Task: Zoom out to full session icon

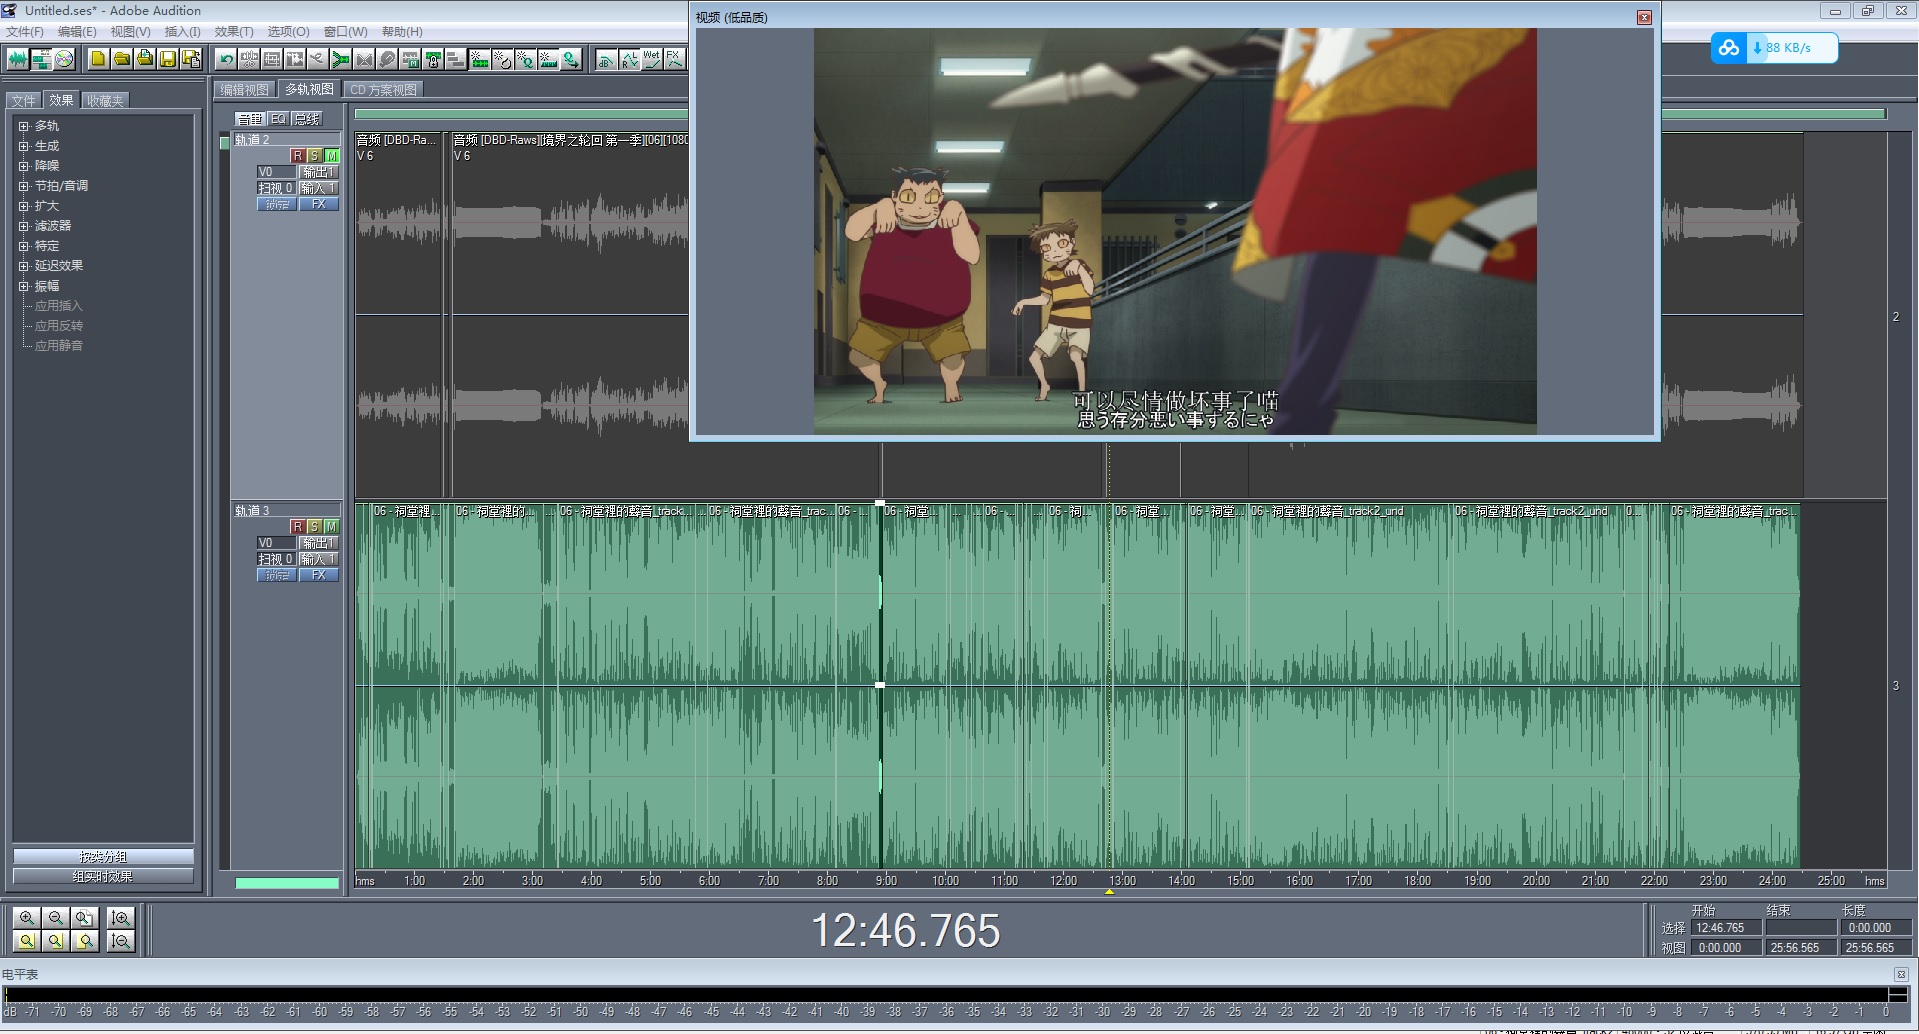Action: 85,917
